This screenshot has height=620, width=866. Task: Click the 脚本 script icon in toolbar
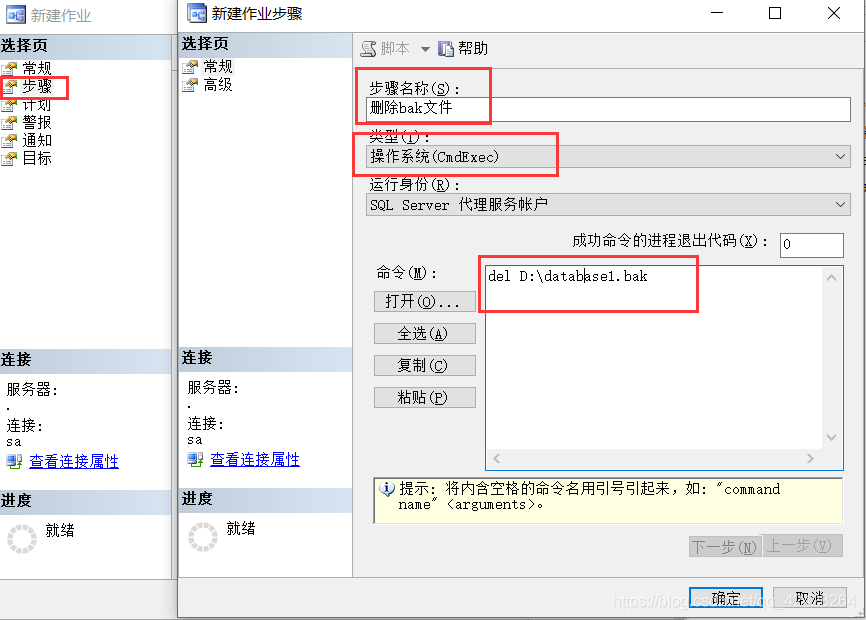(368, 49)
